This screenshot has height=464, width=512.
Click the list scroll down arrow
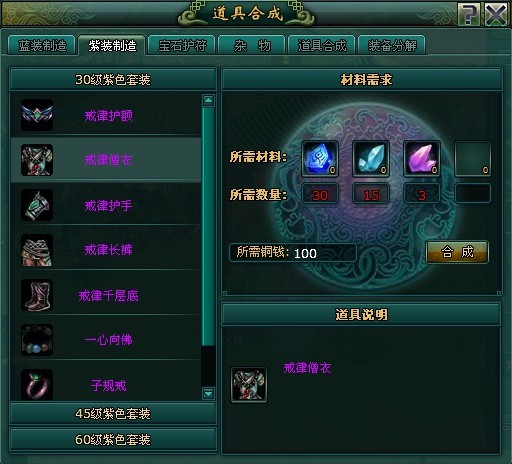209,394
